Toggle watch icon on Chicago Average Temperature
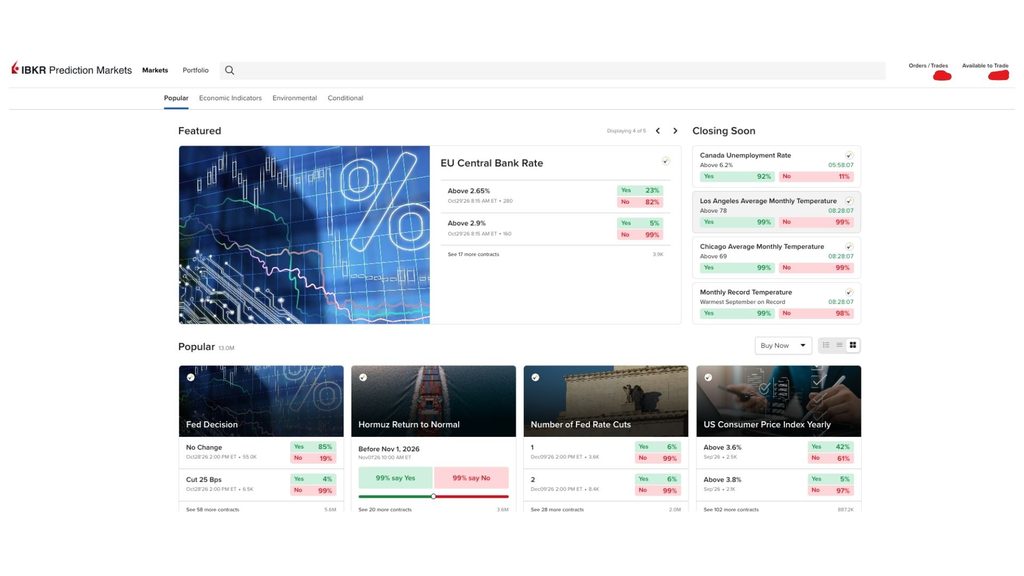Screen dimensions: 1024x576 click(x=849, y=247)
